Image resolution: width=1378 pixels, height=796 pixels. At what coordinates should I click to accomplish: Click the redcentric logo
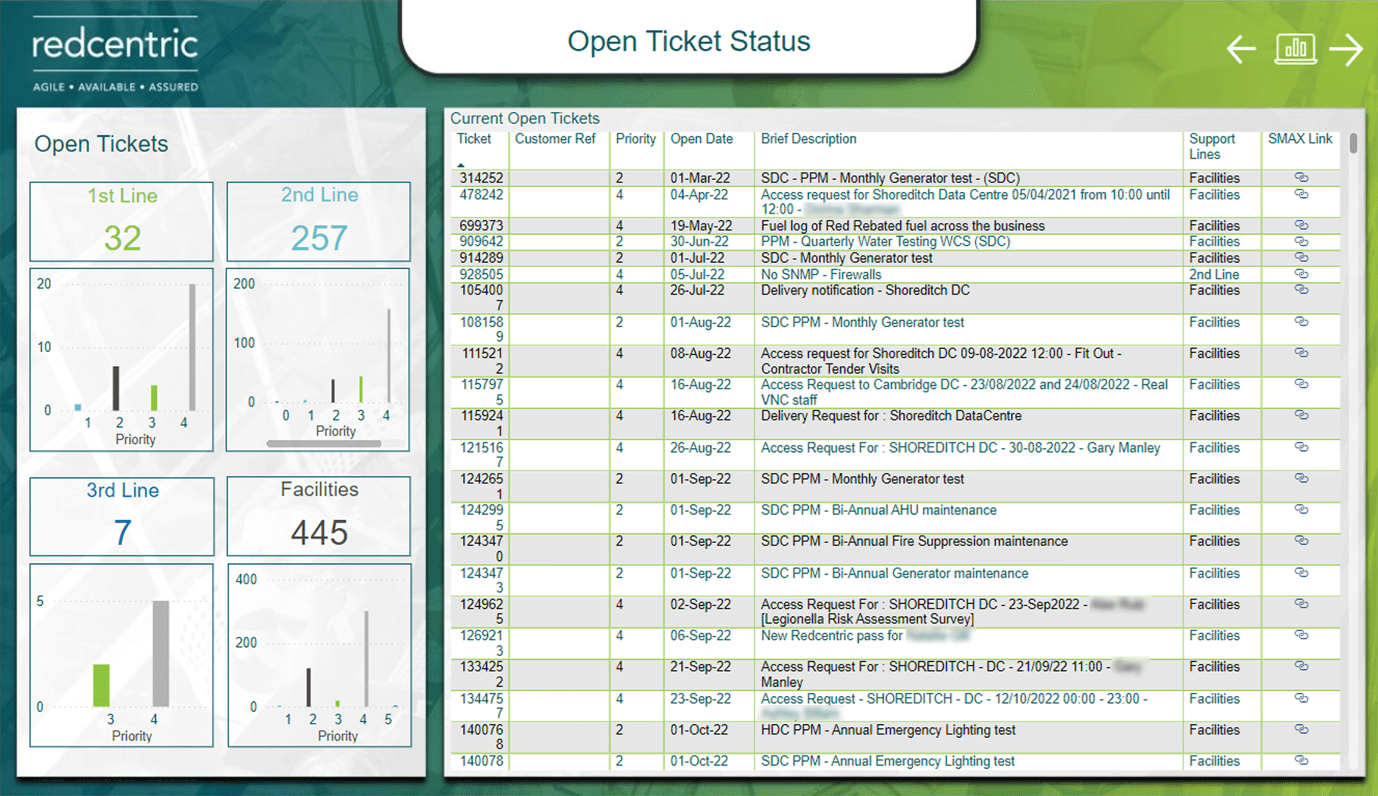point(115,55)
